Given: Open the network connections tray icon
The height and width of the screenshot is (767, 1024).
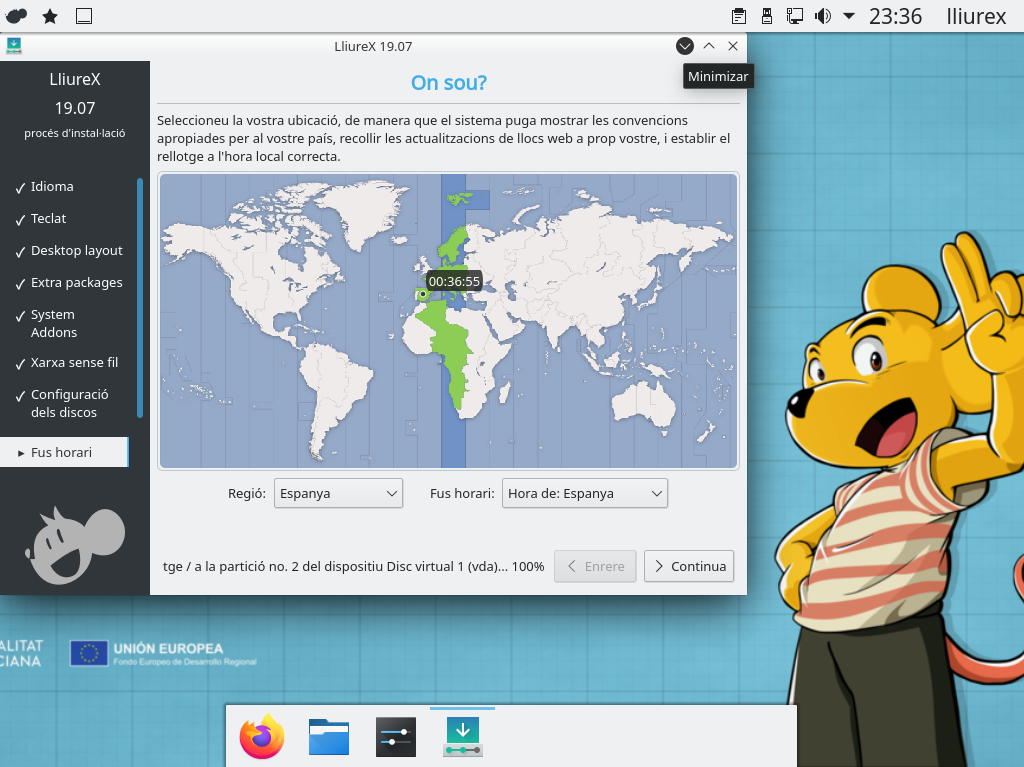Looking at the screenshot, I should pos(795,16).
